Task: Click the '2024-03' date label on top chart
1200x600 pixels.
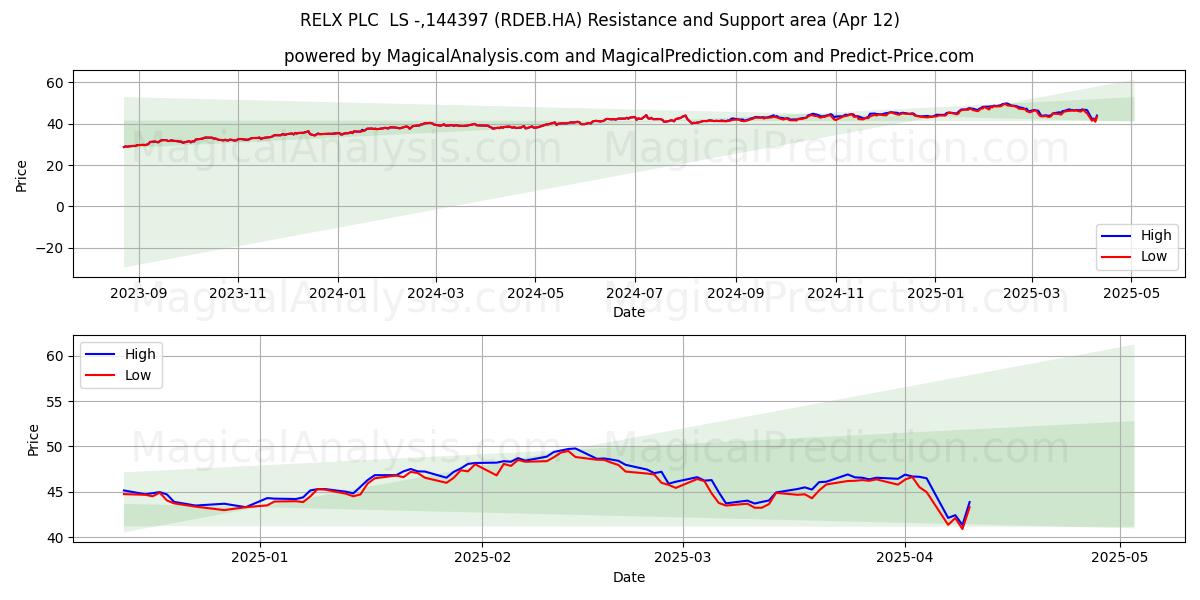Action: click(x=436, y=292)
